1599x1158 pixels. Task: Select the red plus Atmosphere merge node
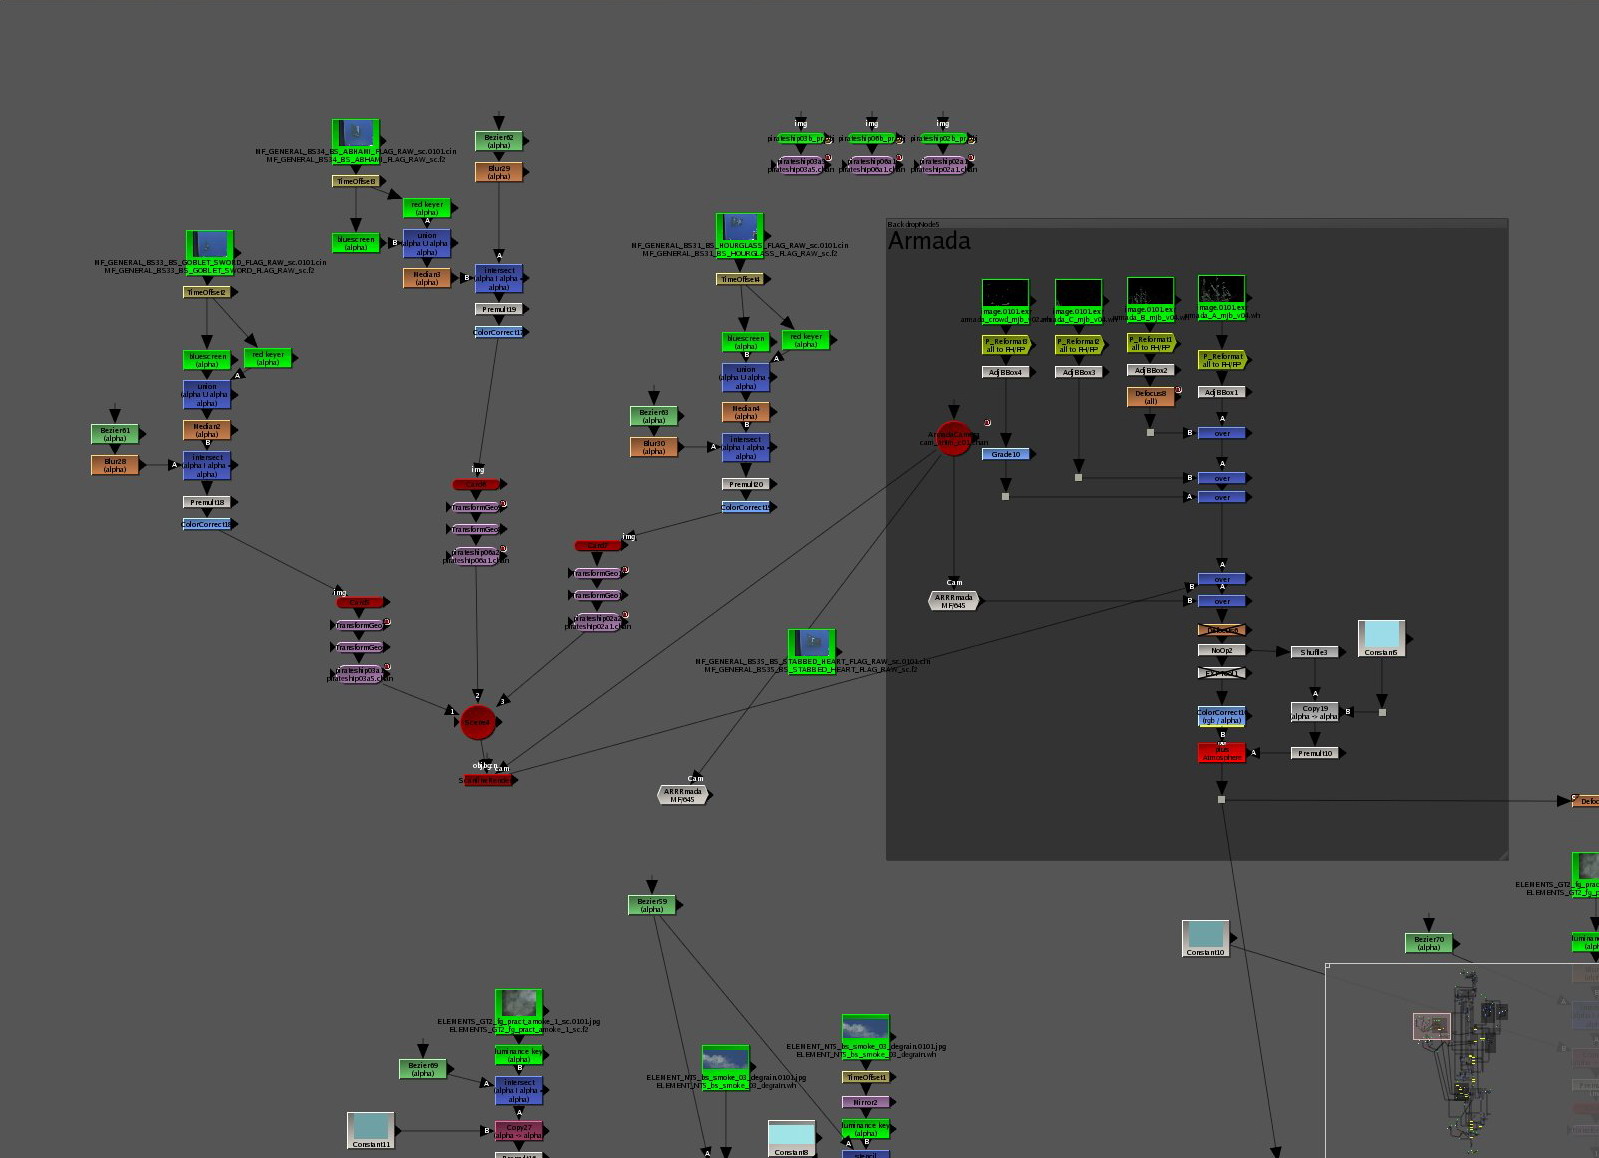pos(1222,753)
